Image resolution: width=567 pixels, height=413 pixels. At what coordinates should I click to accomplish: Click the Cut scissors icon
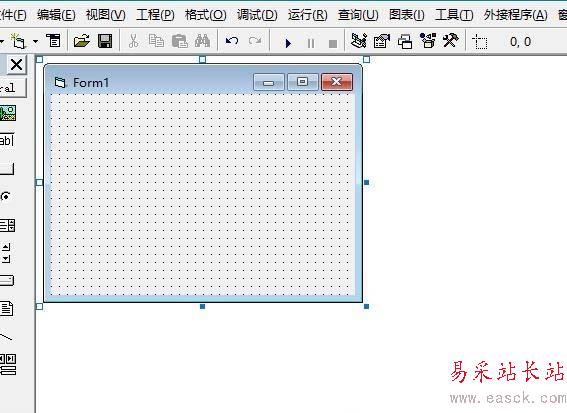pos(133,41)
